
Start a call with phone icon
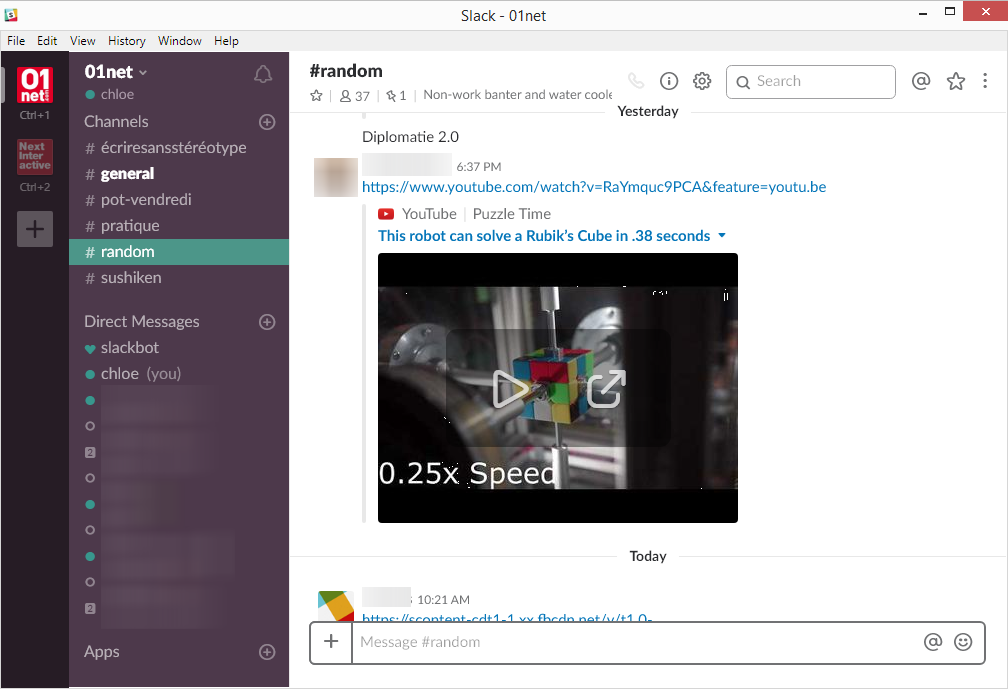[x=636, y=81]
